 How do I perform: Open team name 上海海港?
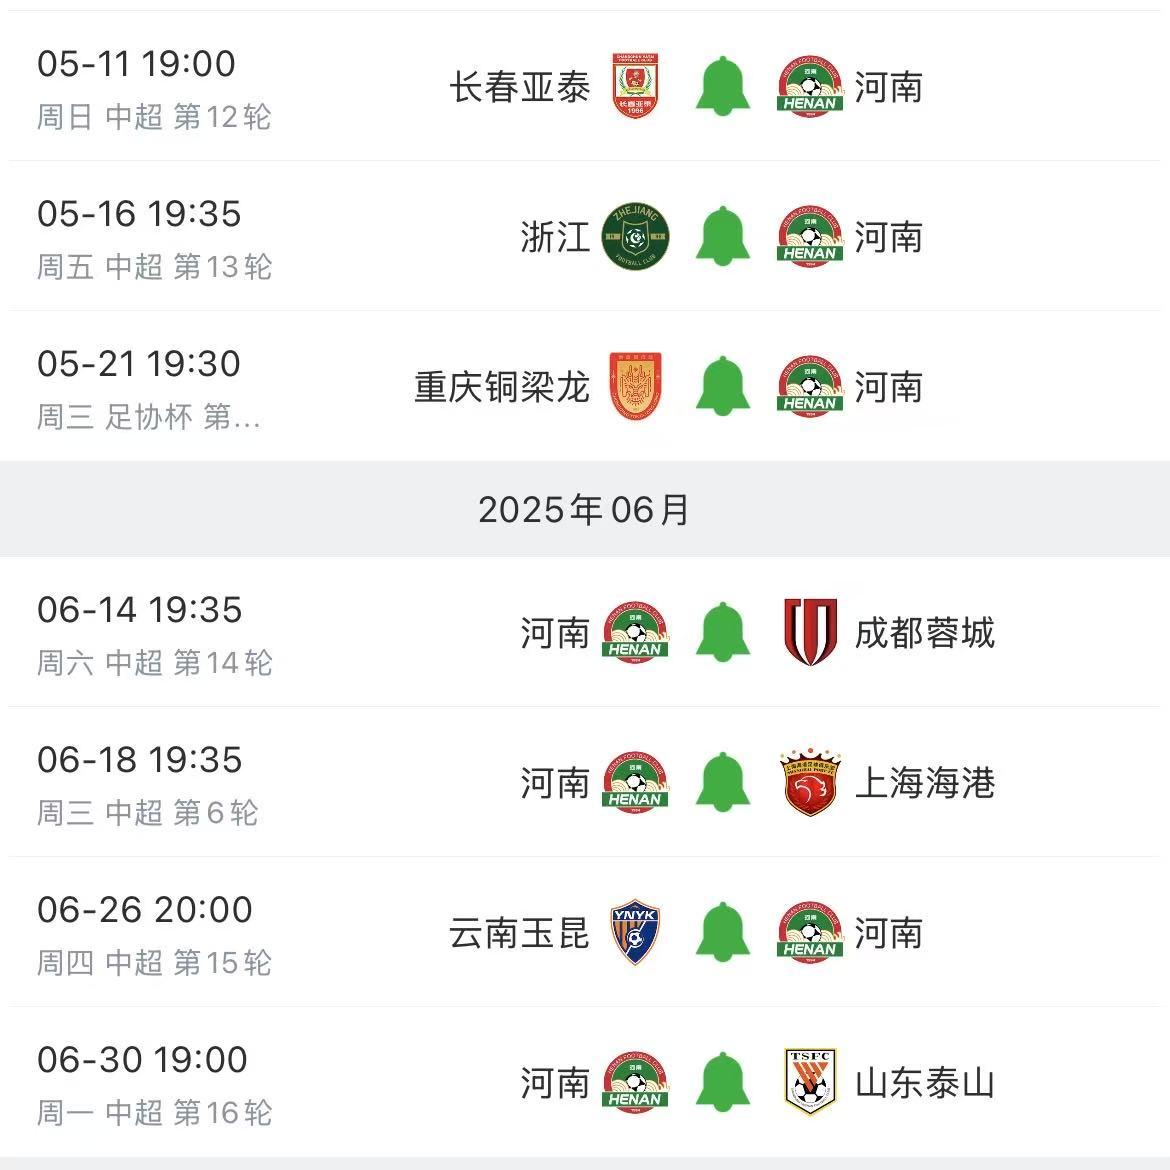(925, 783)
